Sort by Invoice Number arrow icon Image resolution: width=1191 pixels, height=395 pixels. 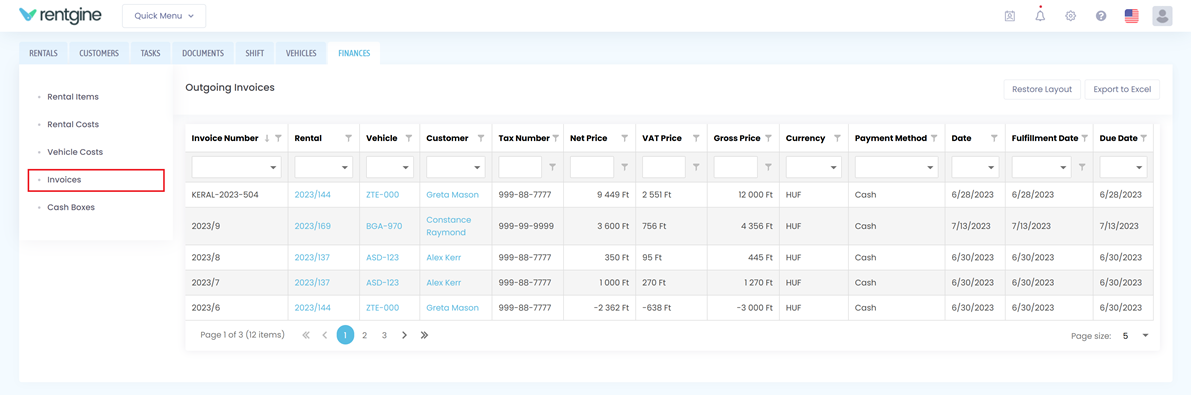click(x=267, y=138)
